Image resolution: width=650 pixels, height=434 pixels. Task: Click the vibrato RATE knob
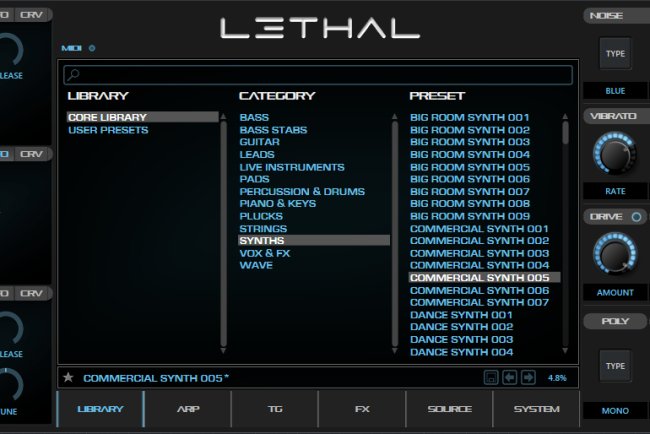point(615,153)
